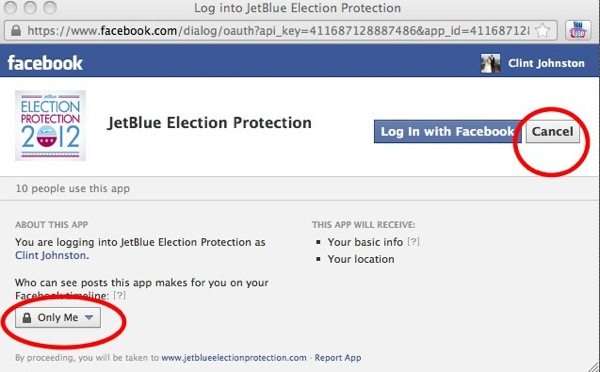Open Clint Johnston name in header
Image resolution: width=600 pixels, height=372 pixels.
click(x=546, y=64)
